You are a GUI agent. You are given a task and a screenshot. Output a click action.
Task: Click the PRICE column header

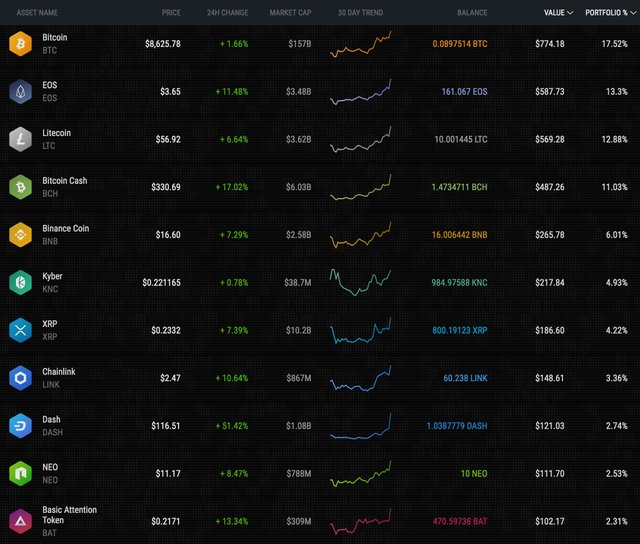point(171,13)
